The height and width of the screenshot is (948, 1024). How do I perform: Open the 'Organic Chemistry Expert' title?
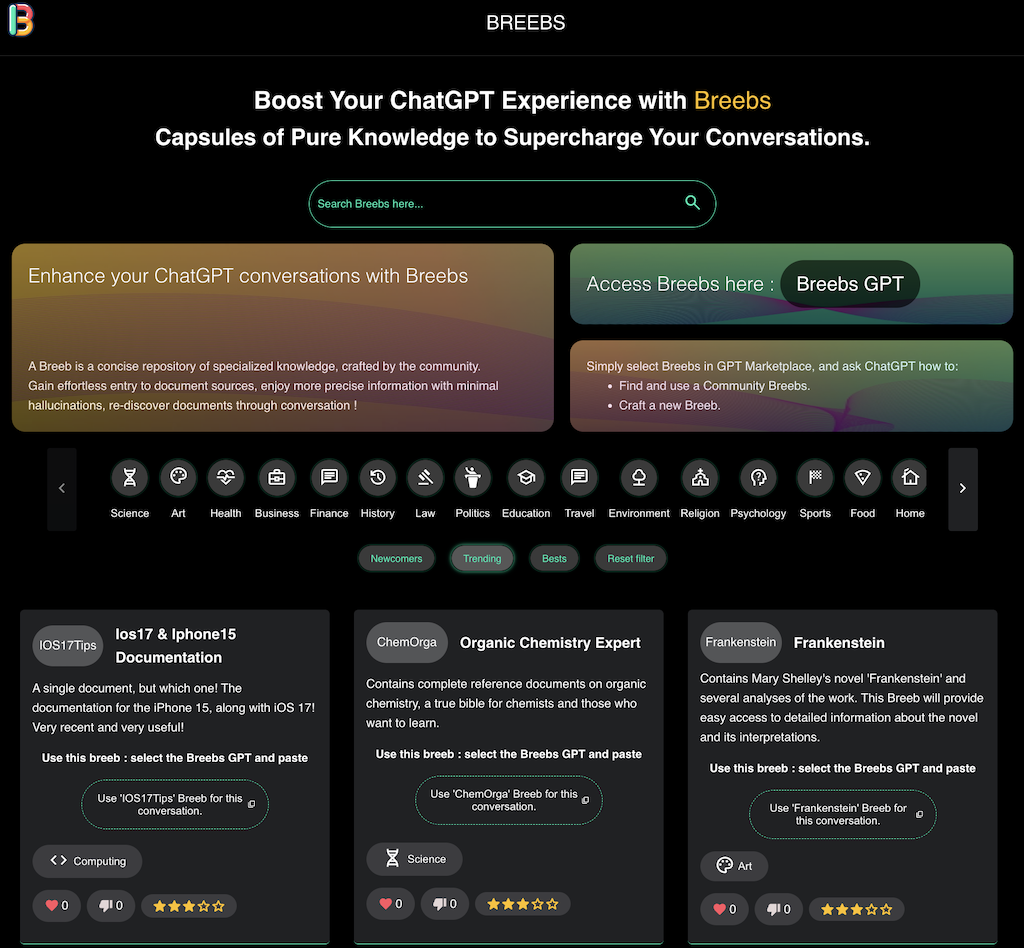click(x=550, y=643)
